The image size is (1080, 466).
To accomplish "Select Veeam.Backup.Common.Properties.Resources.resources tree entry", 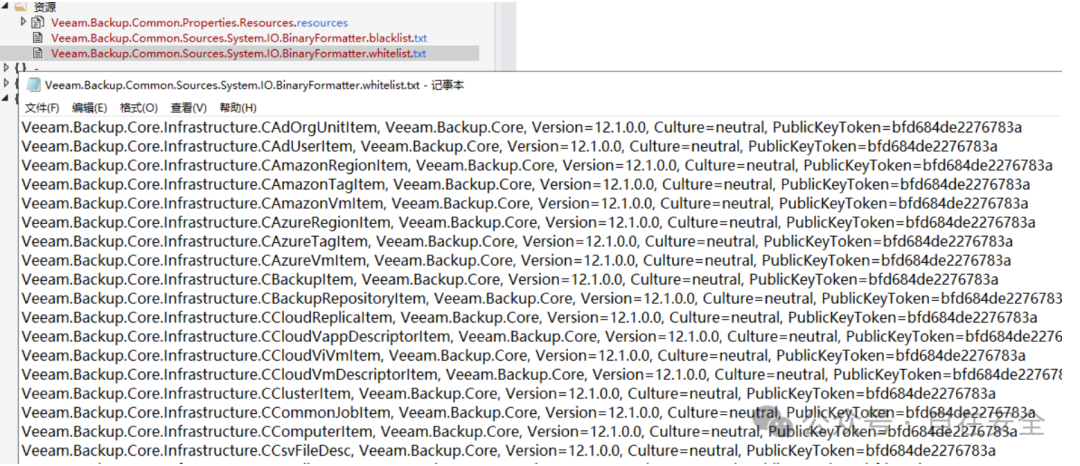I will pyautogui.click(x=199, y=23).
